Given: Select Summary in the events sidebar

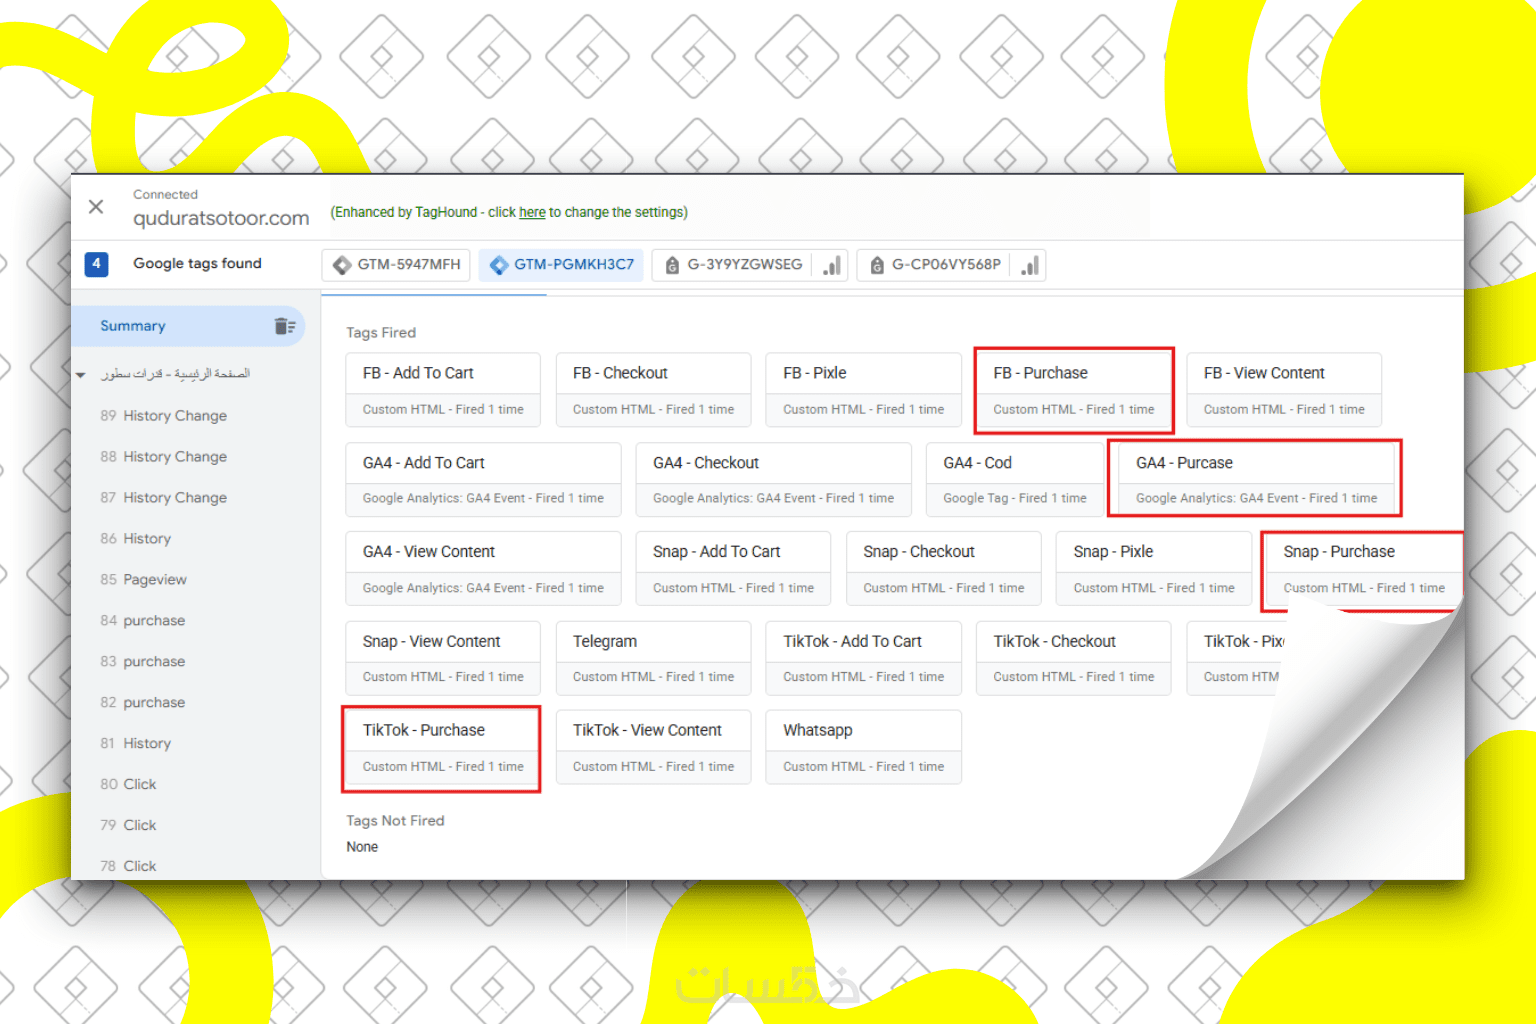Looking at the screenshot, I should 188,326.
